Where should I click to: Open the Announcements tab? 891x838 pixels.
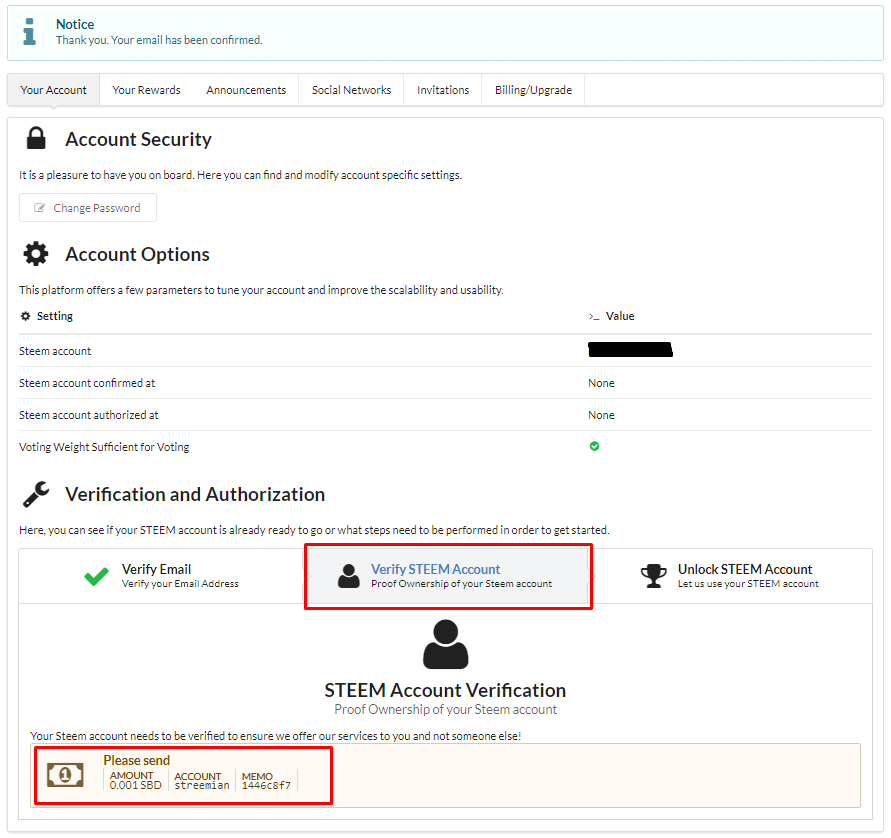point(246,90)
